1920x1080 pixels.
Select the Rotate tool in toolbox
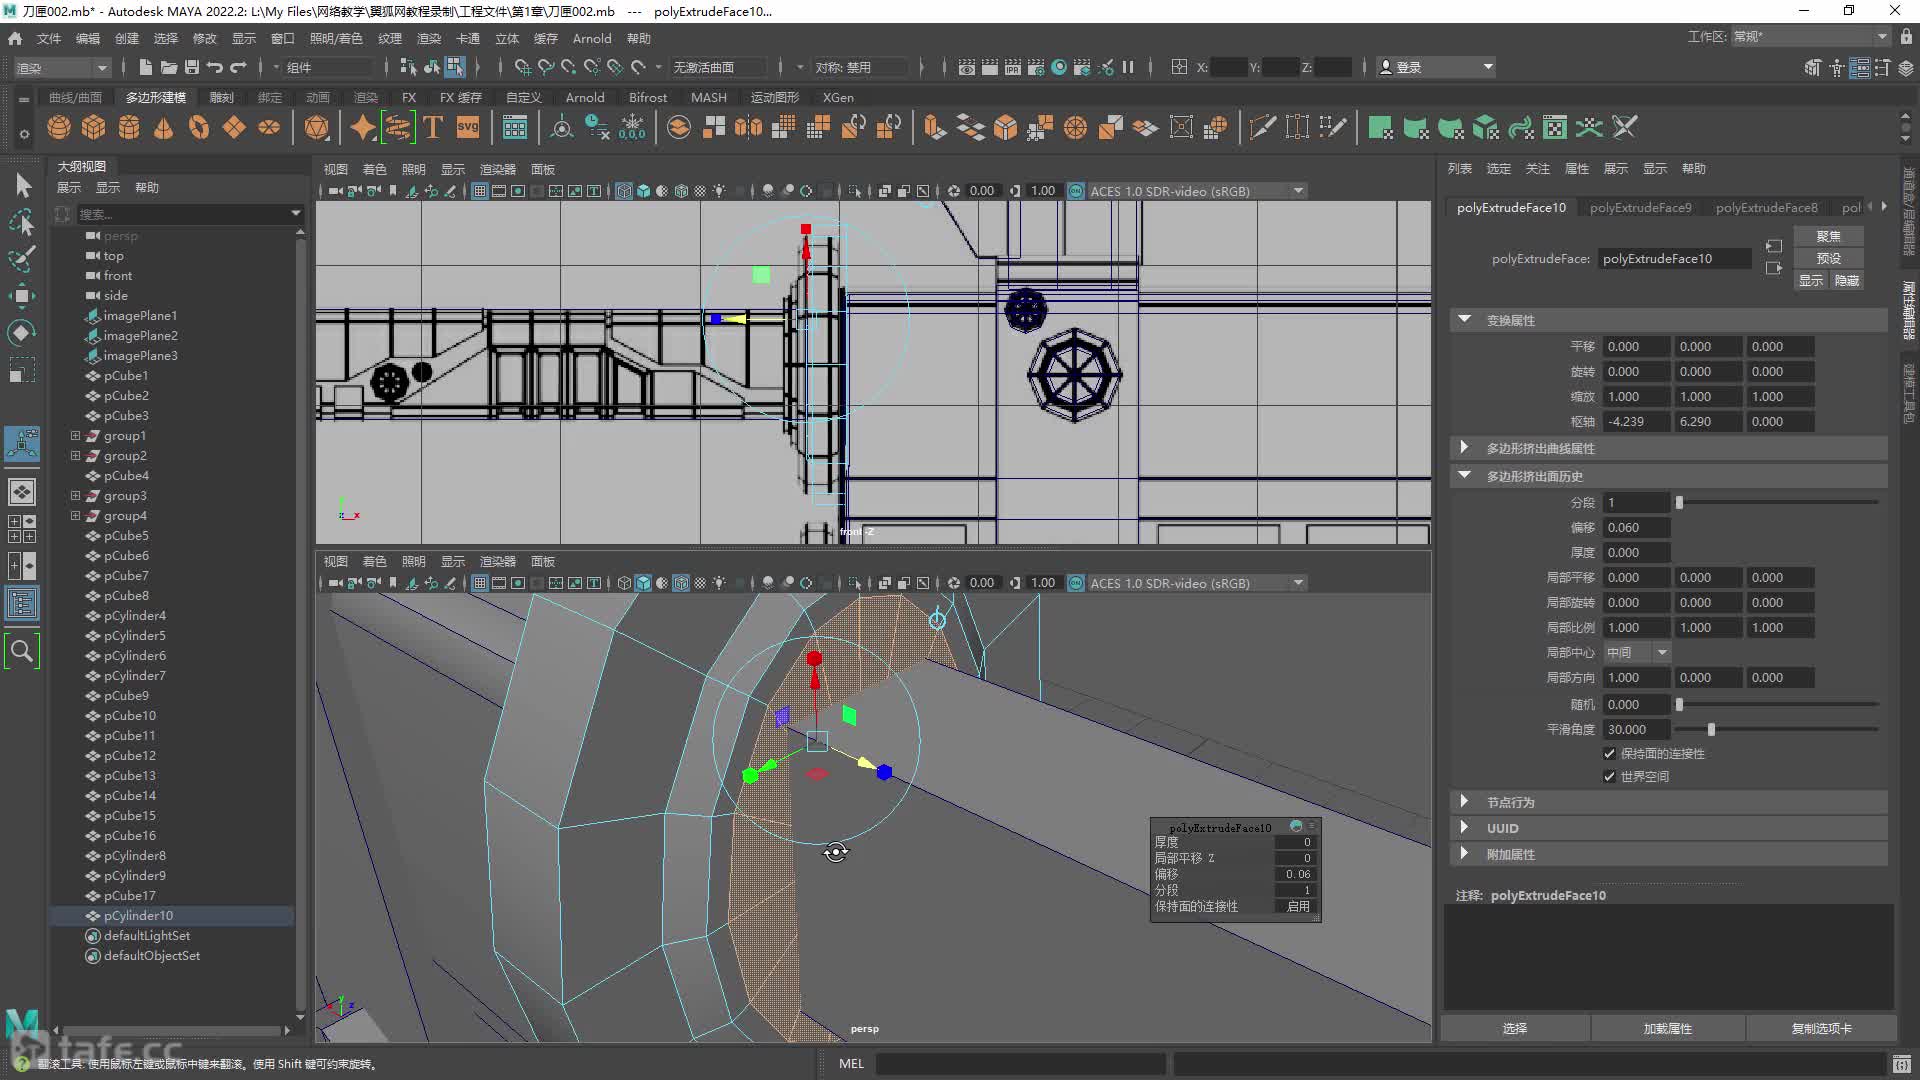(22, 332)
